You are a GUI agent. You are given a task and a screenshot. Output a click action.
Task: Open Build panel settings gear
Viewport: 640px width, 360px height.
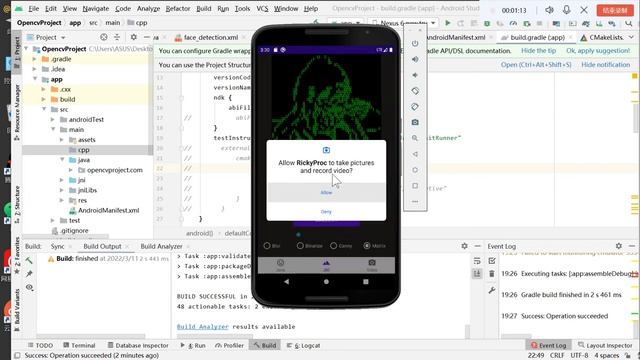pyautogui.click(x=464, y=246)
